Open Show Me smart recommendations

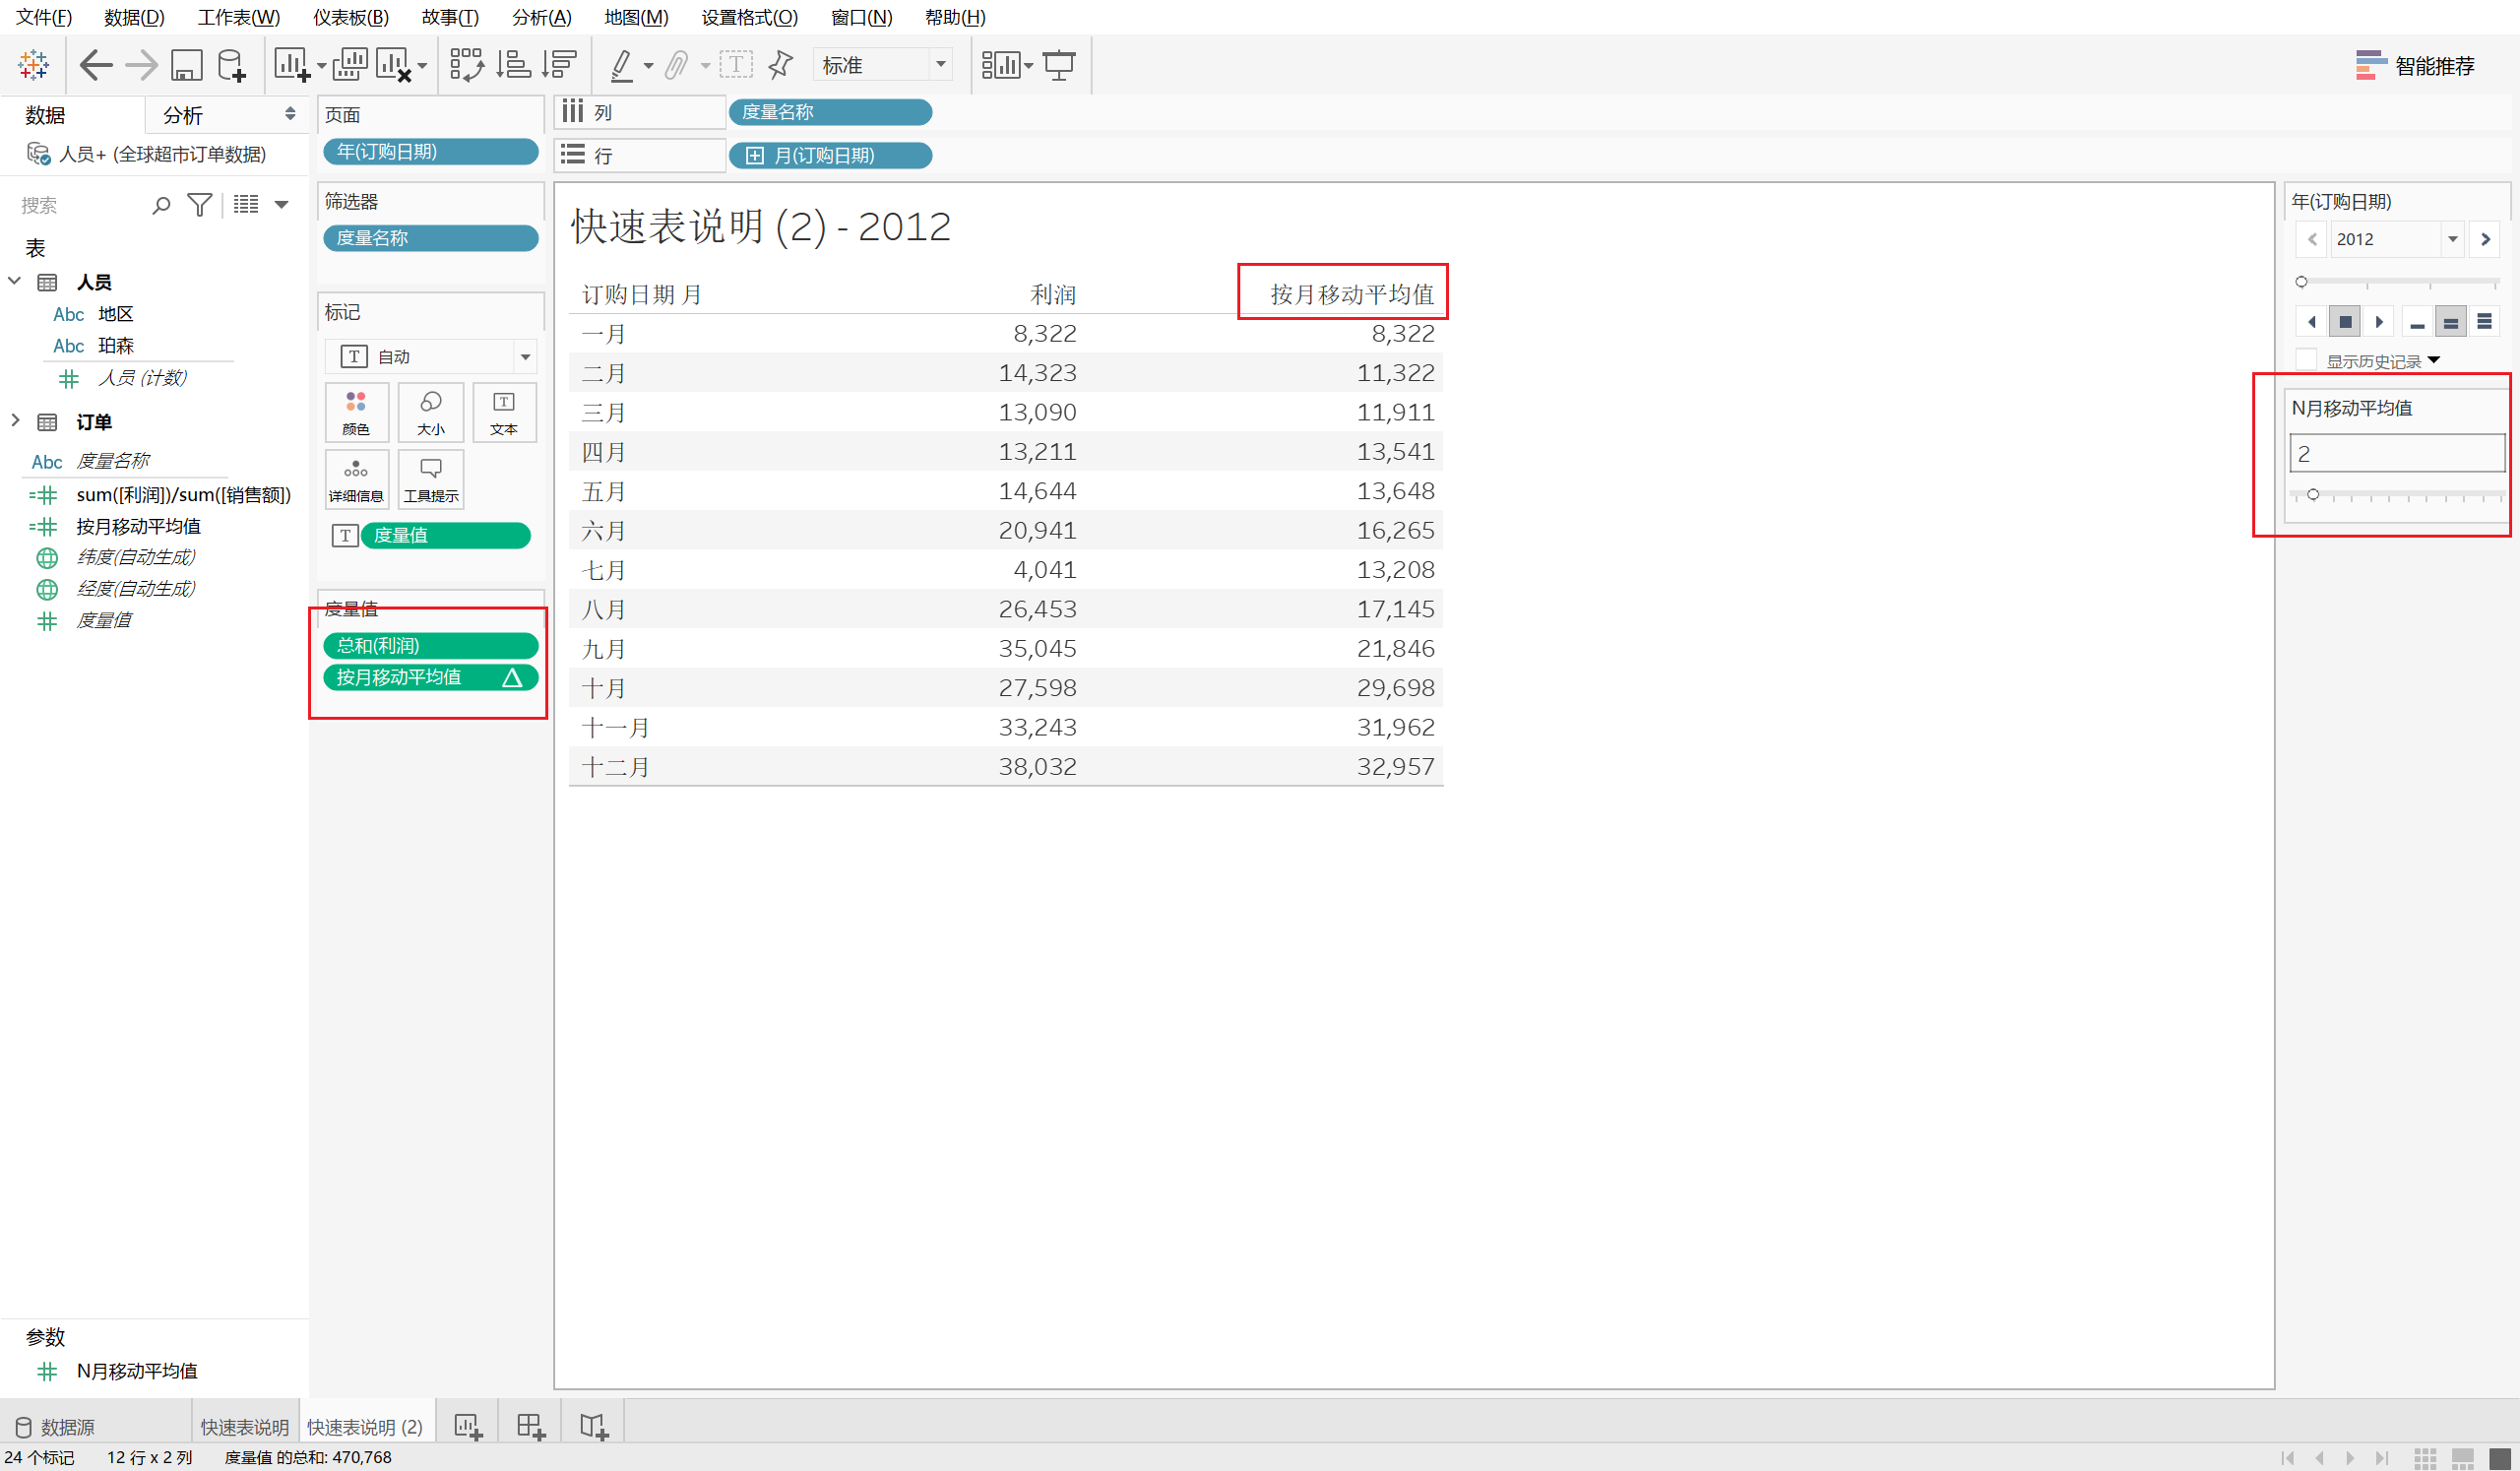2414,66
